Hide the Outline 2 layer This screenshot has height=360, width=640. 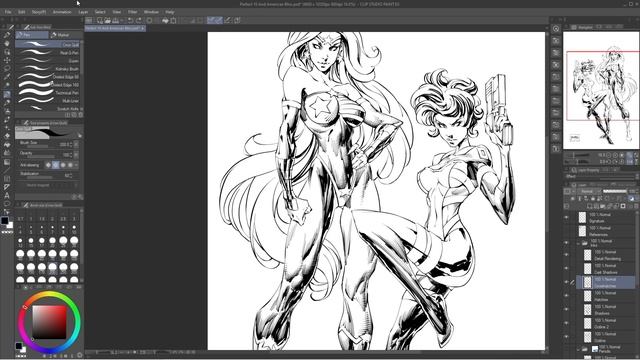[x=566, y=323]
